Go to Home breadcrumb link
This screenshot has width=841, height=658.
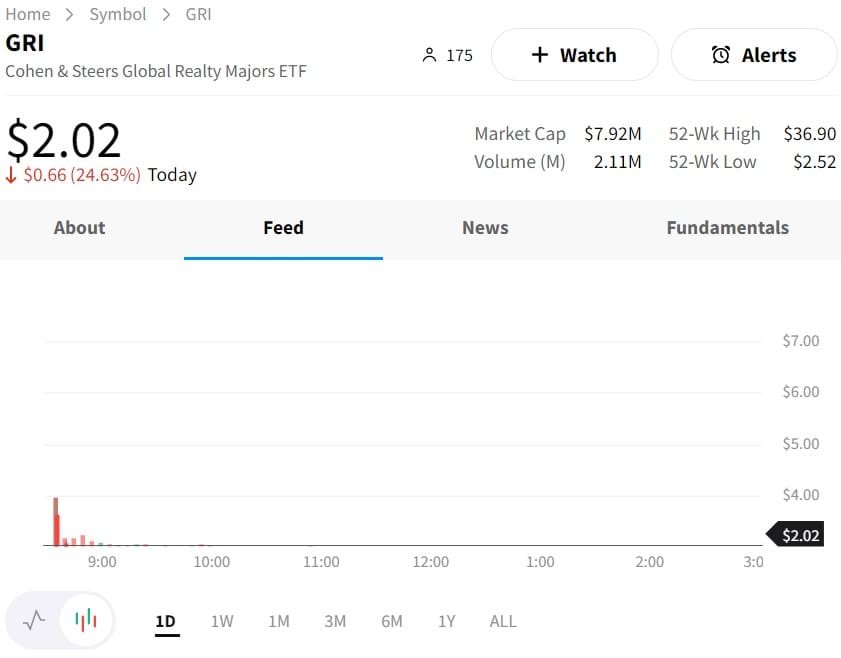28,14
